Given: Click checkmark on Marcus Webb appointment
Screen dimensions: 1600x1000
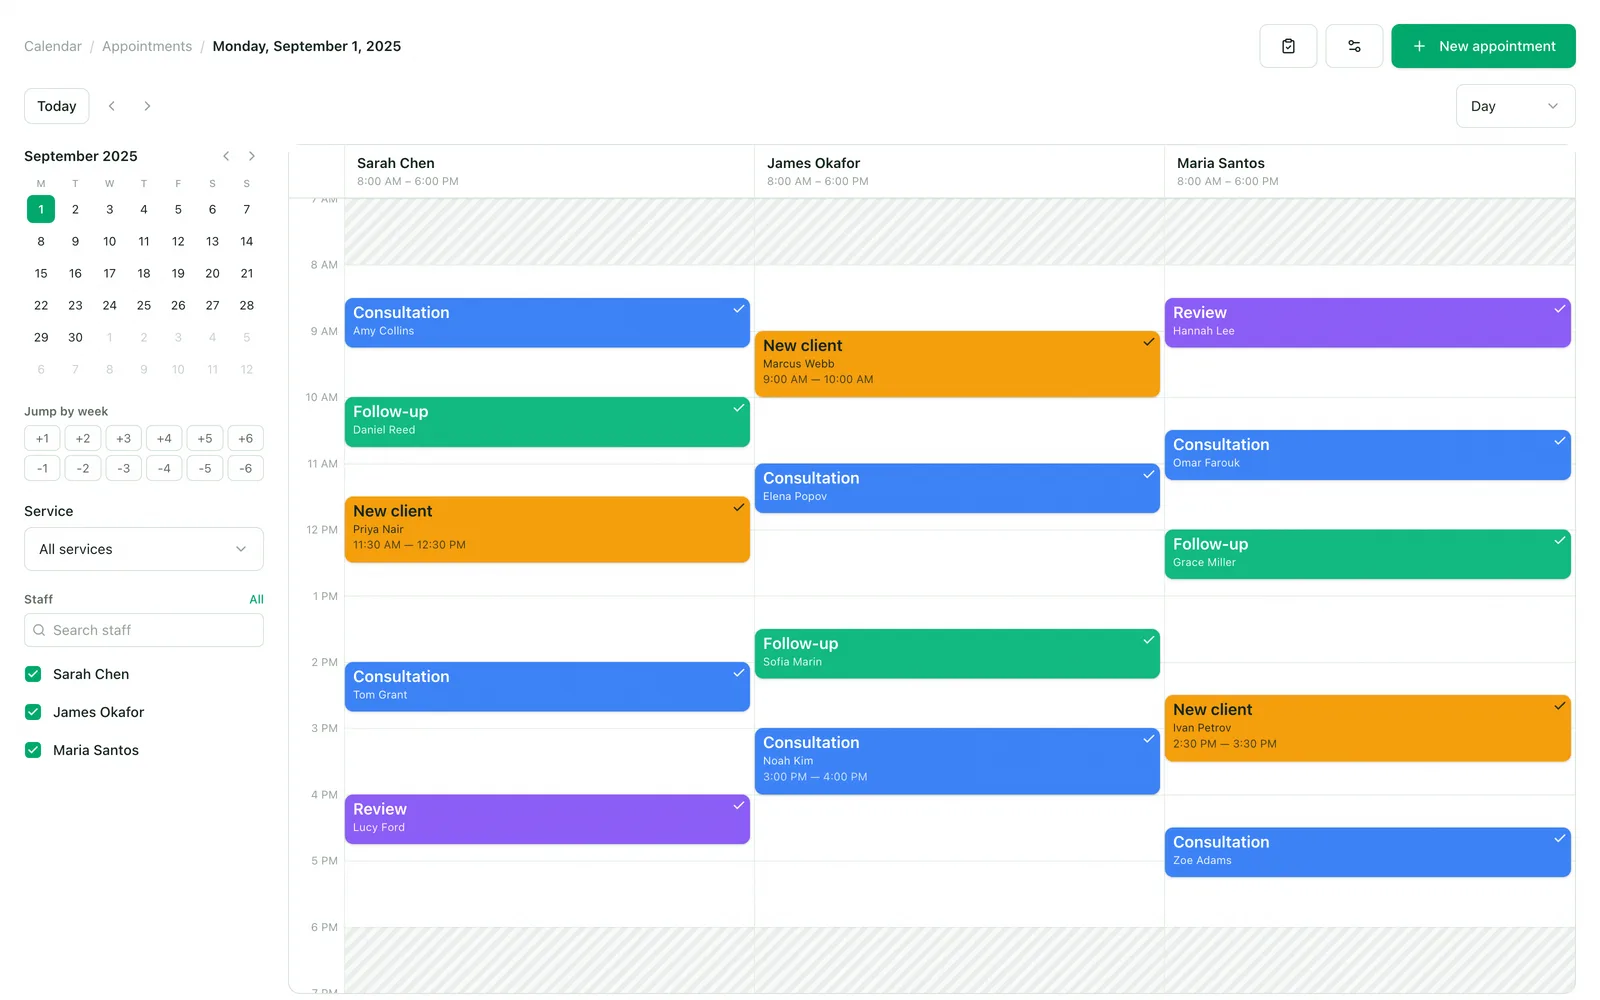Looking at the screenshot, I should (x=1149, y=342).
